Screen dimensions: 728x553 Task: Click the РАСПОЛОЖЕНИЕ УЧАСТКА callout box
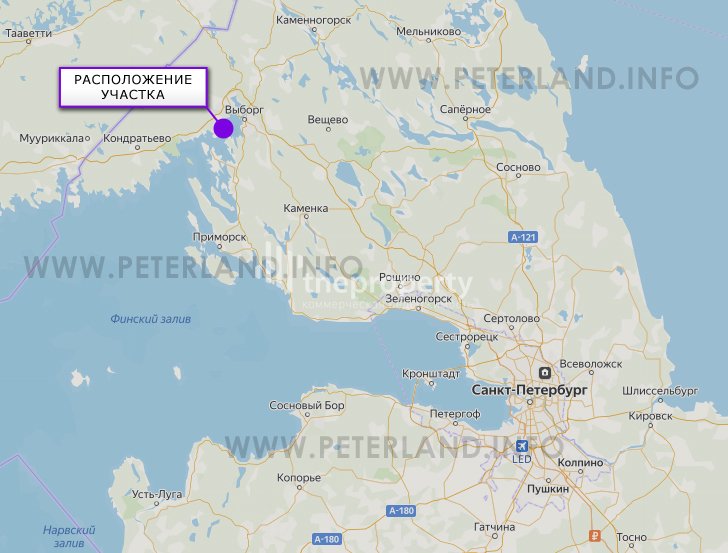pyautogui.click(x=133, y=87)
